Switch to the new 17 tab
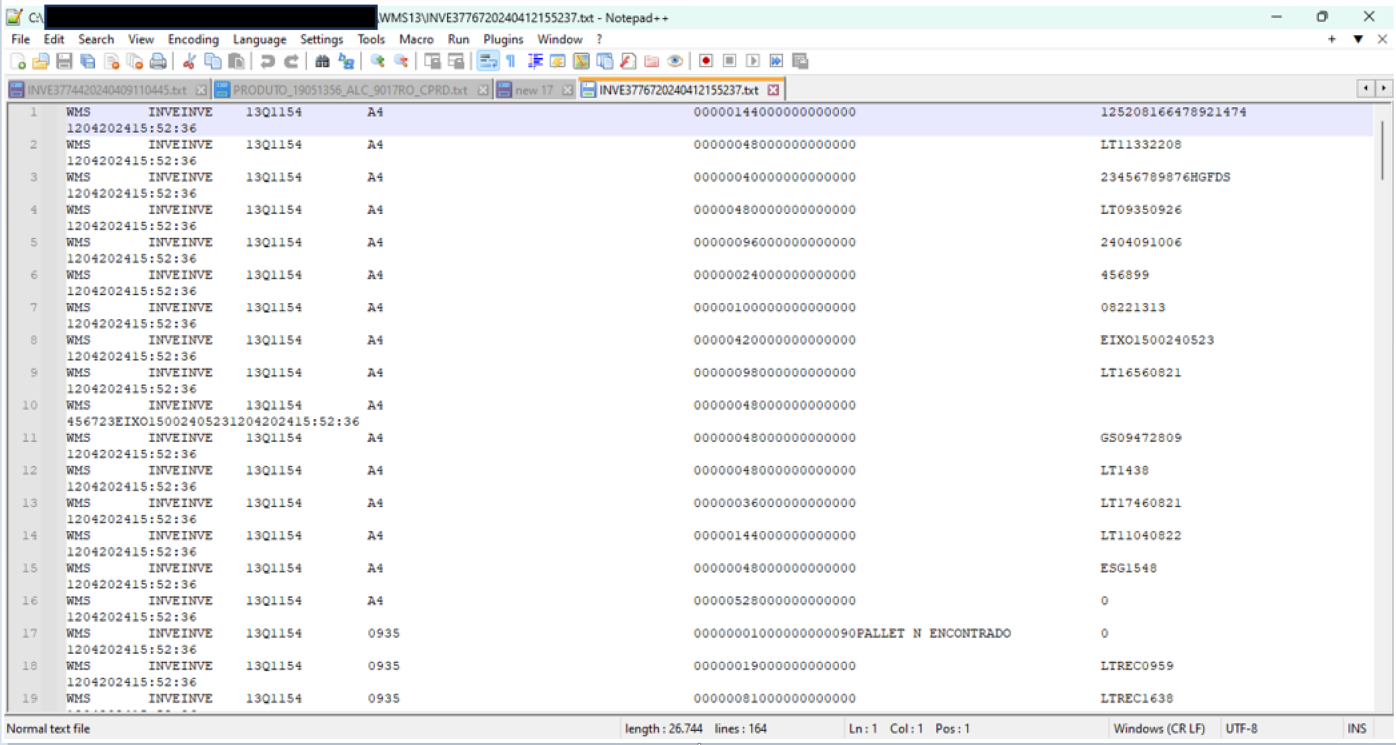Image resolution: width=1396 pixels, height=745 pixels. tap(534, 90)
